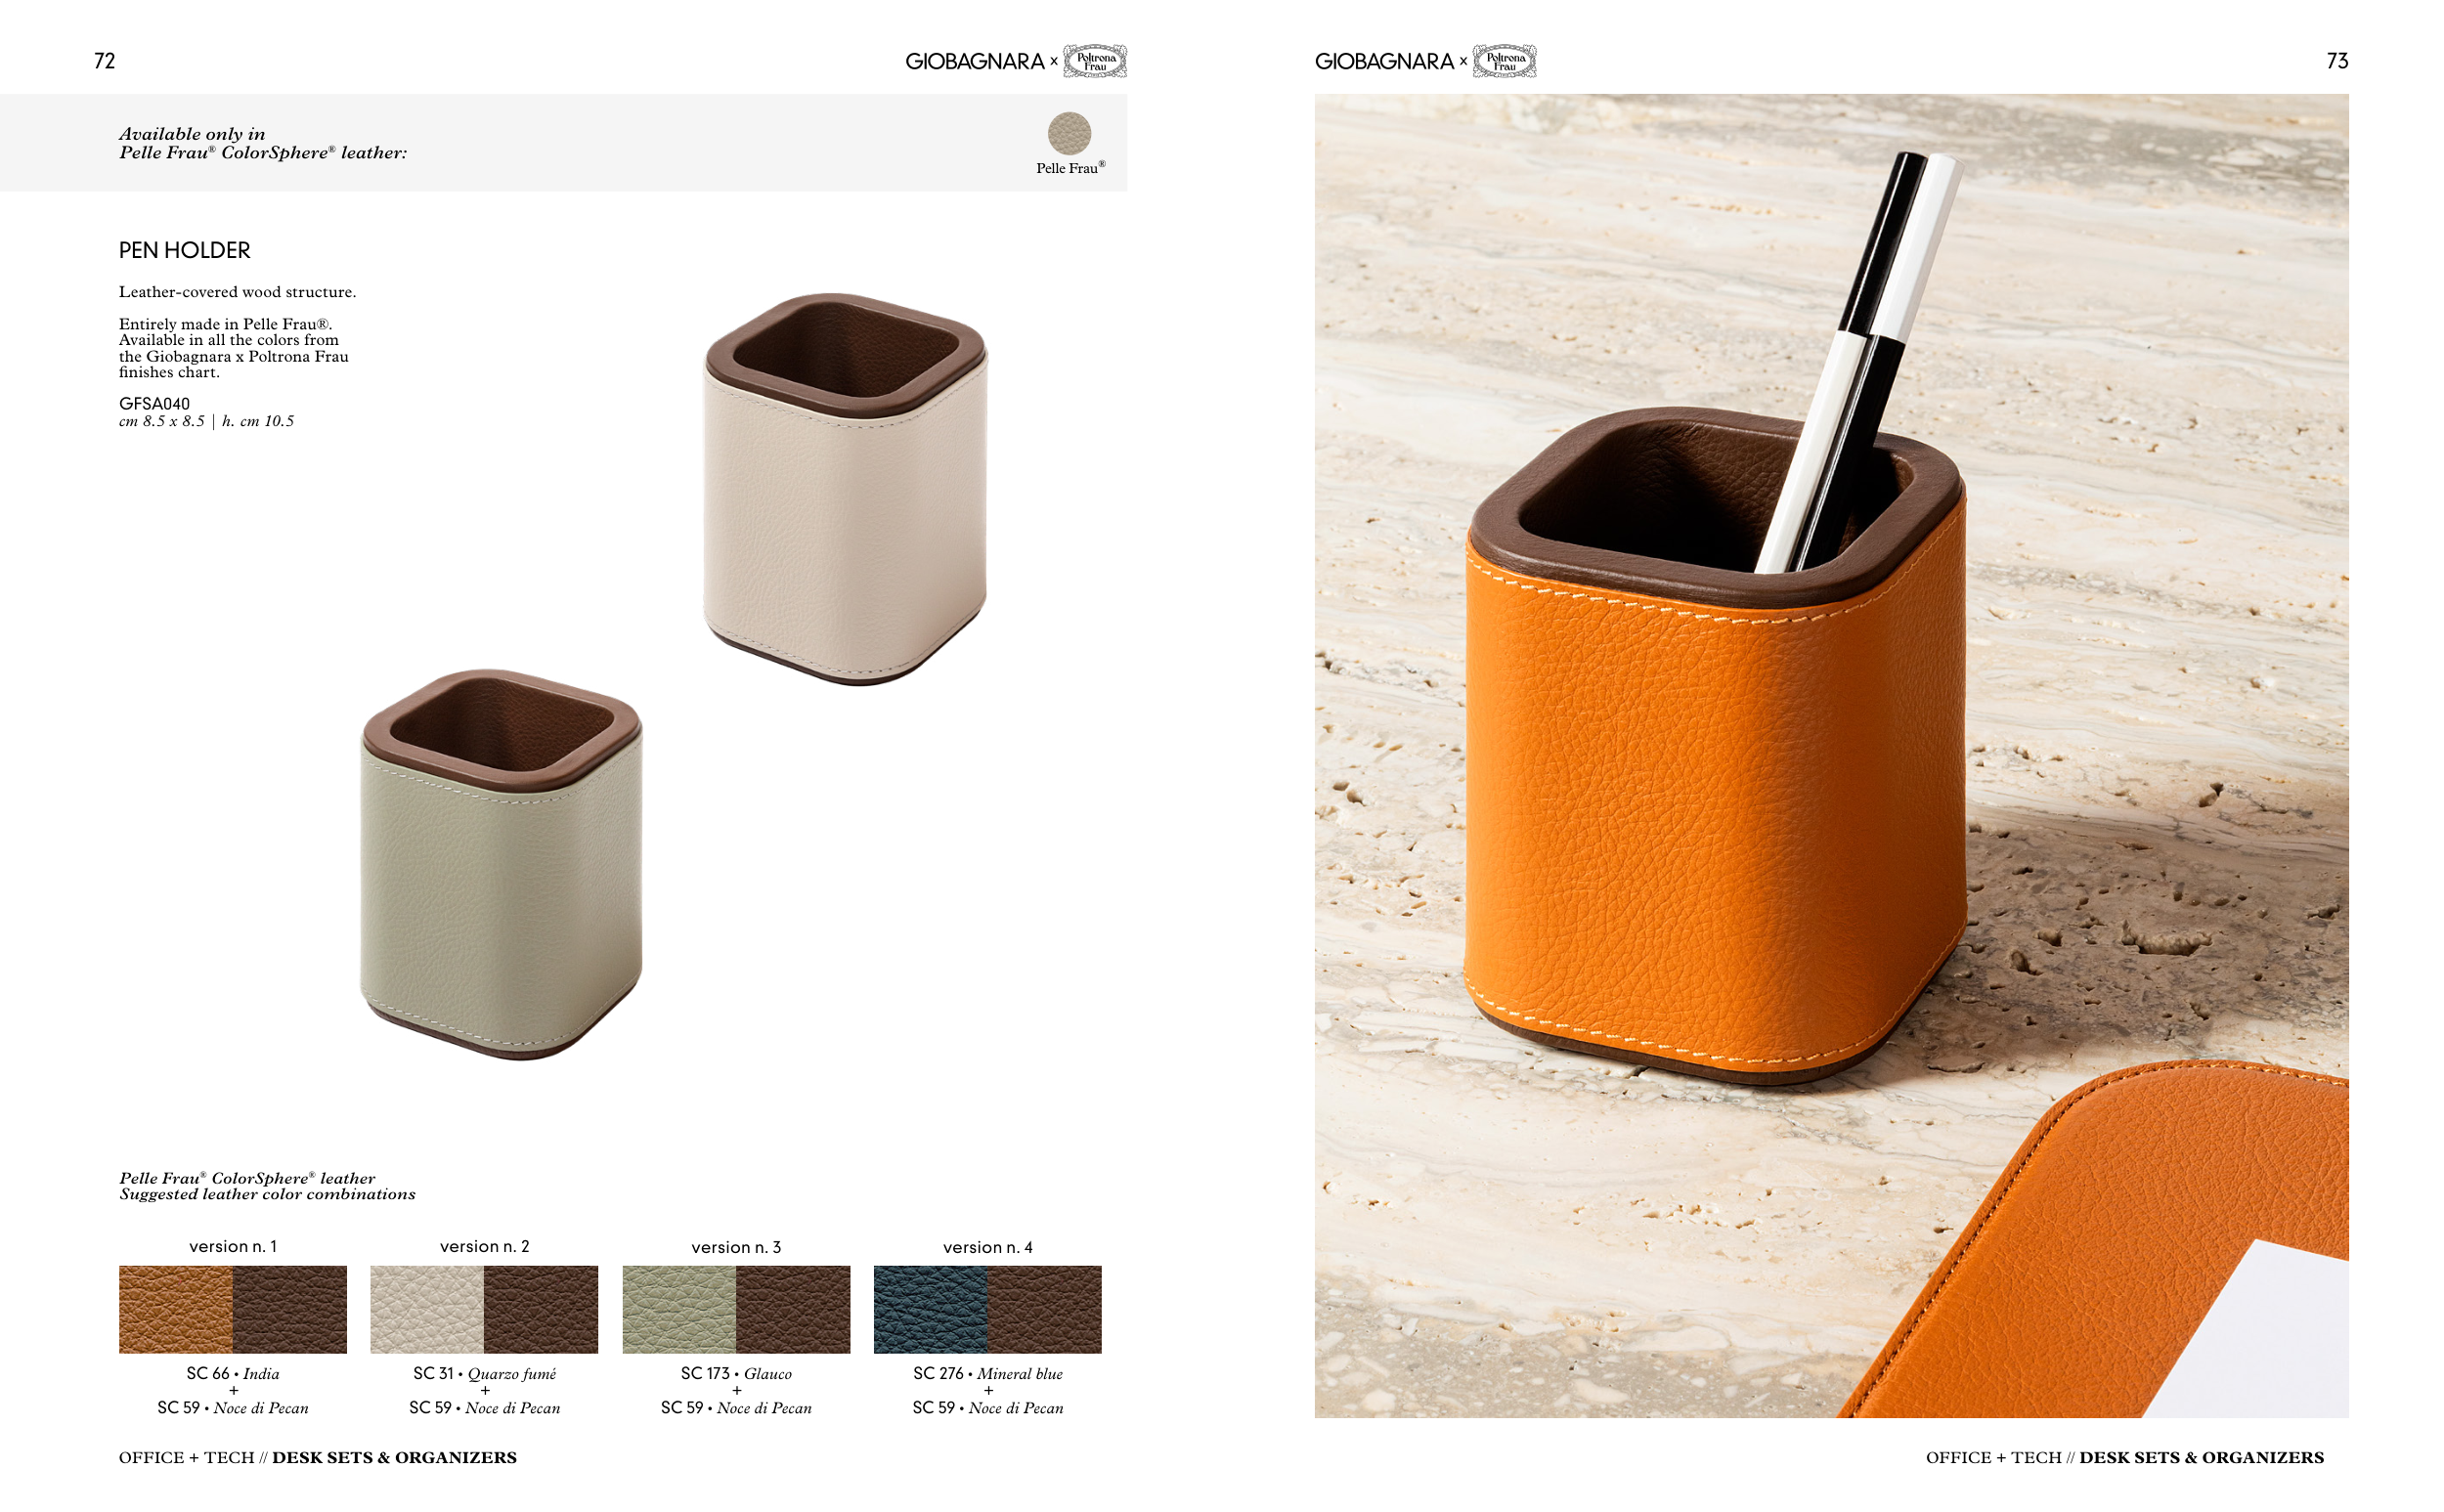Click the GIOBAGNARA wordmark on the left page
Screen dimensions: 2444x1512
point(974,61)
